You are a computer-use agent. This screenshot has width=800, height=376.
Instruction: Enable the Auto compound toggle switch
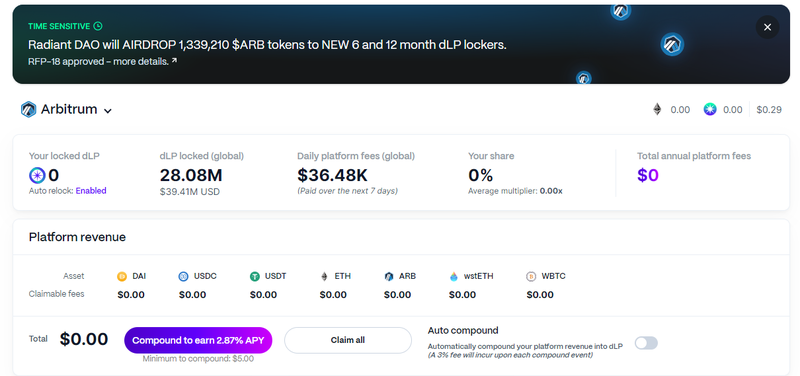[646, 343]
